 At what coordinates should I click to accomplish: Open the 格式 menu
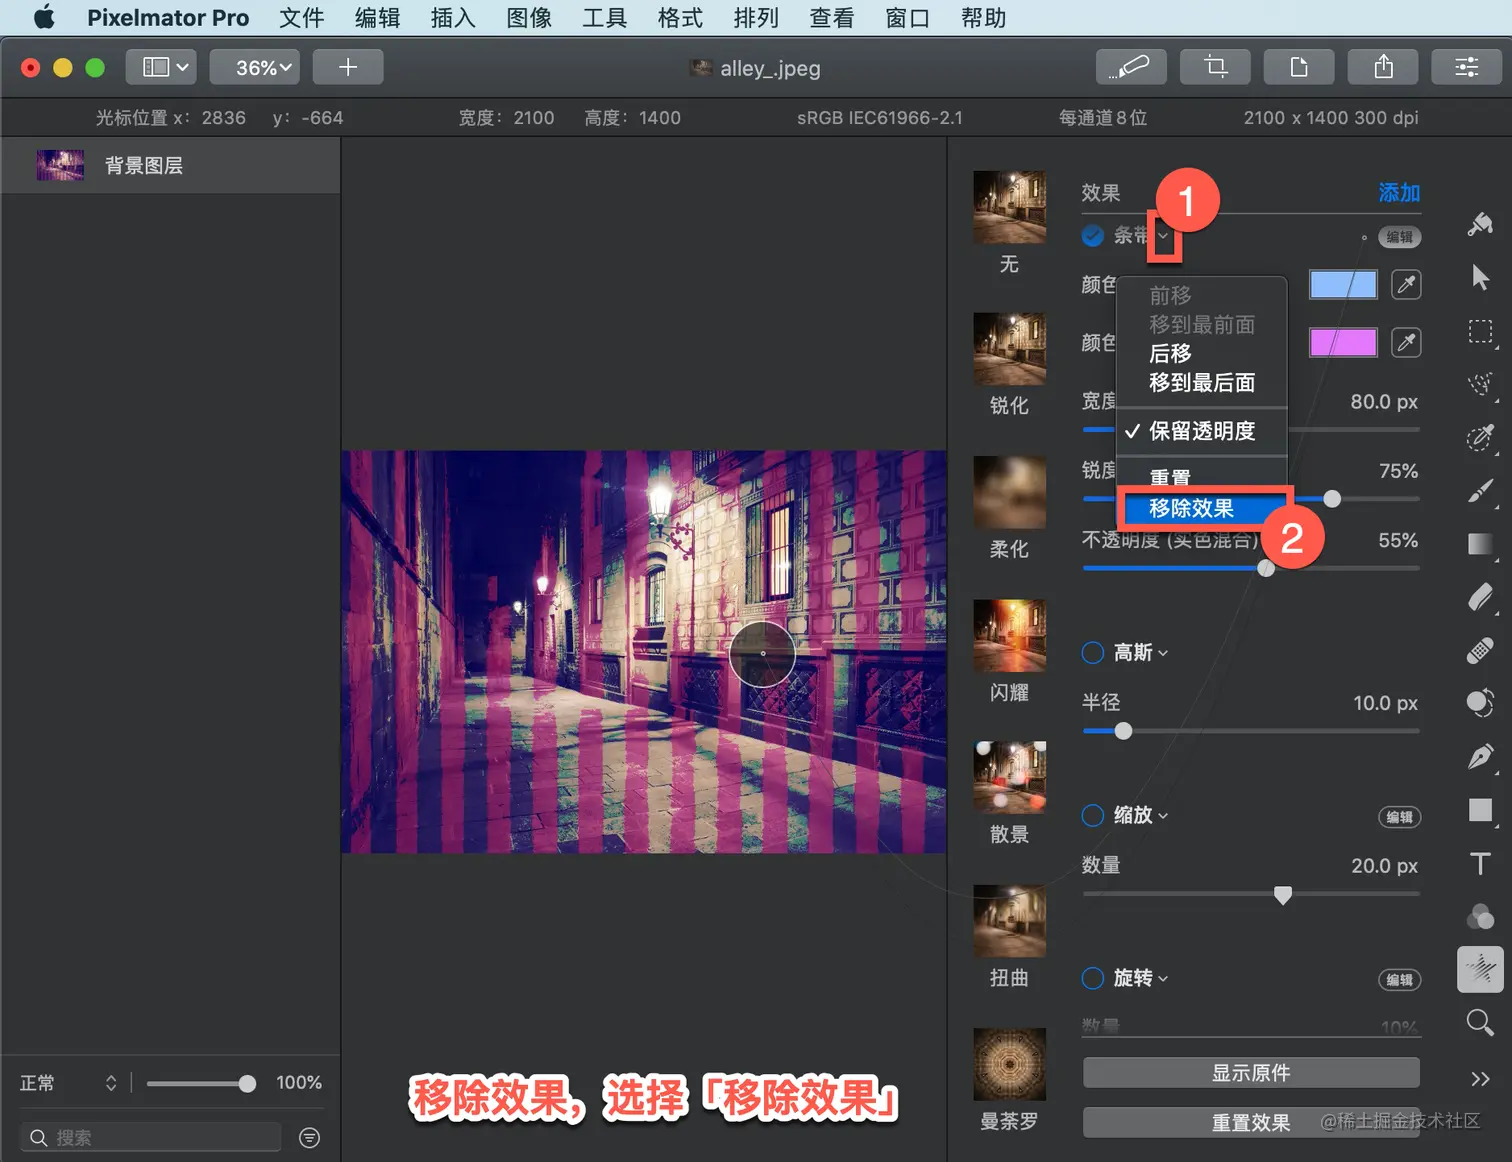pos(680,18)
